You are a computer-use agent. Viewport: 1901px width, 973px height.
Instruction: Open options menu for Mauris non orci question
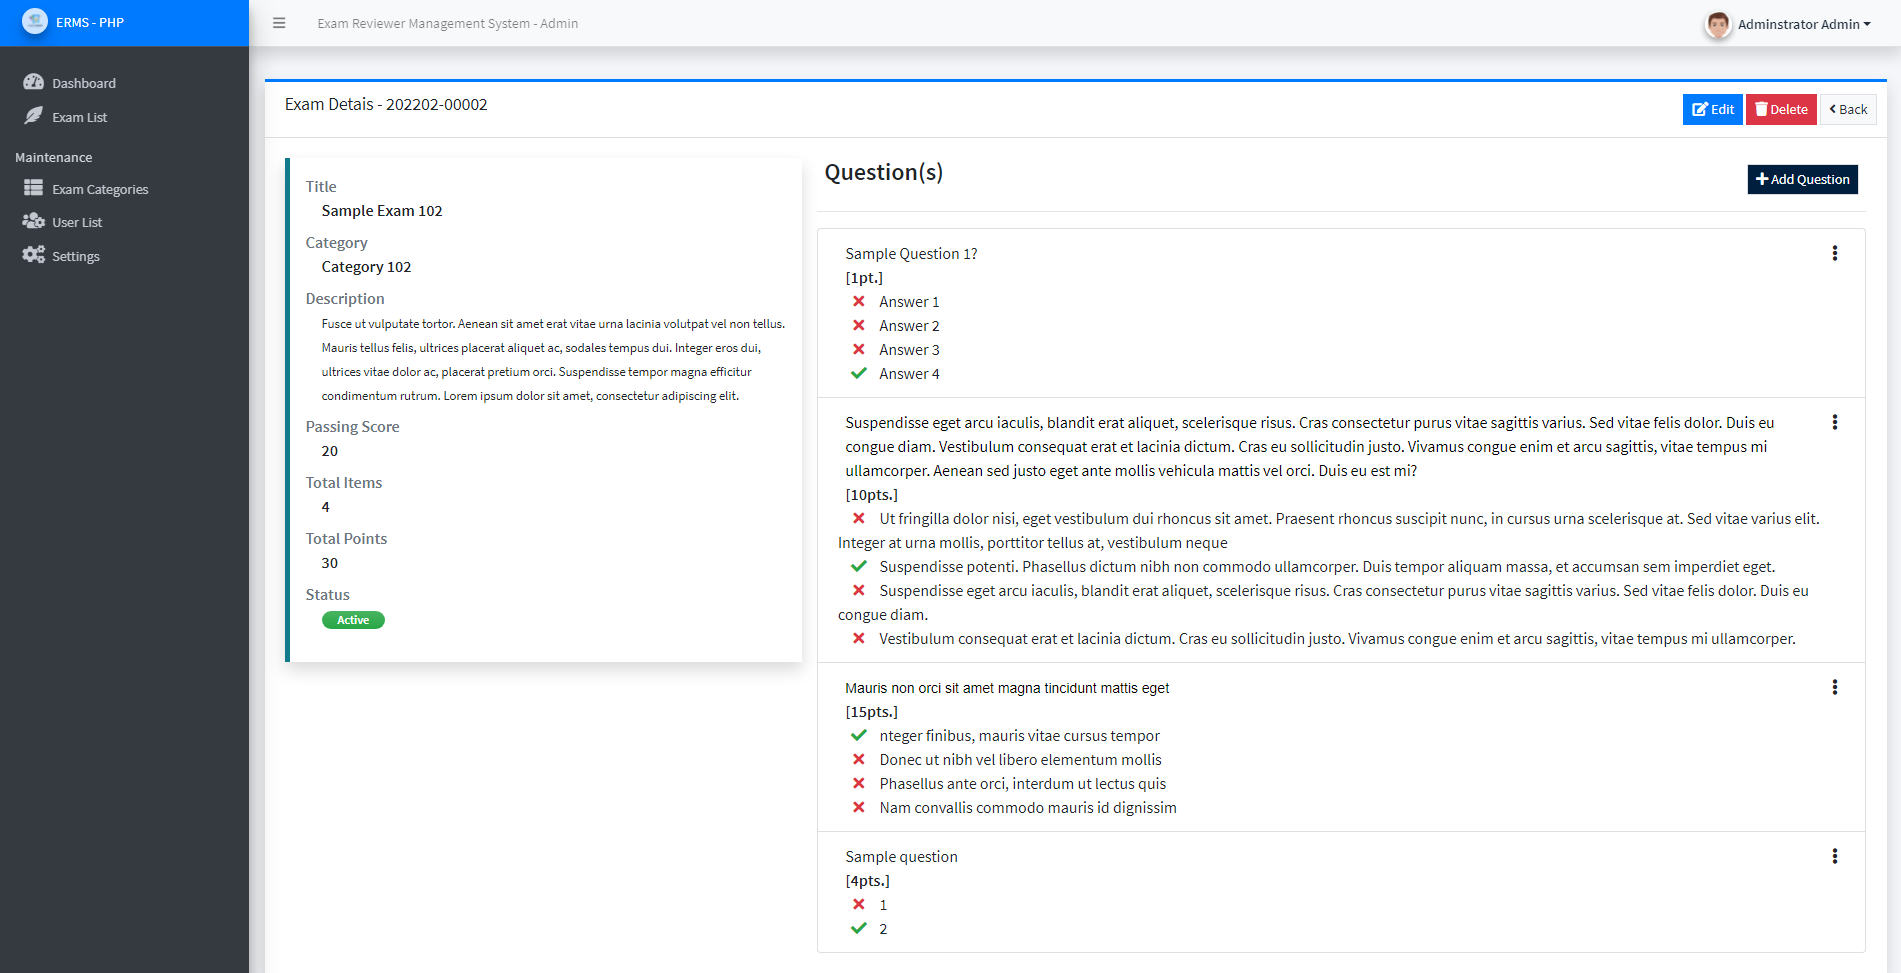[1835, 688]
